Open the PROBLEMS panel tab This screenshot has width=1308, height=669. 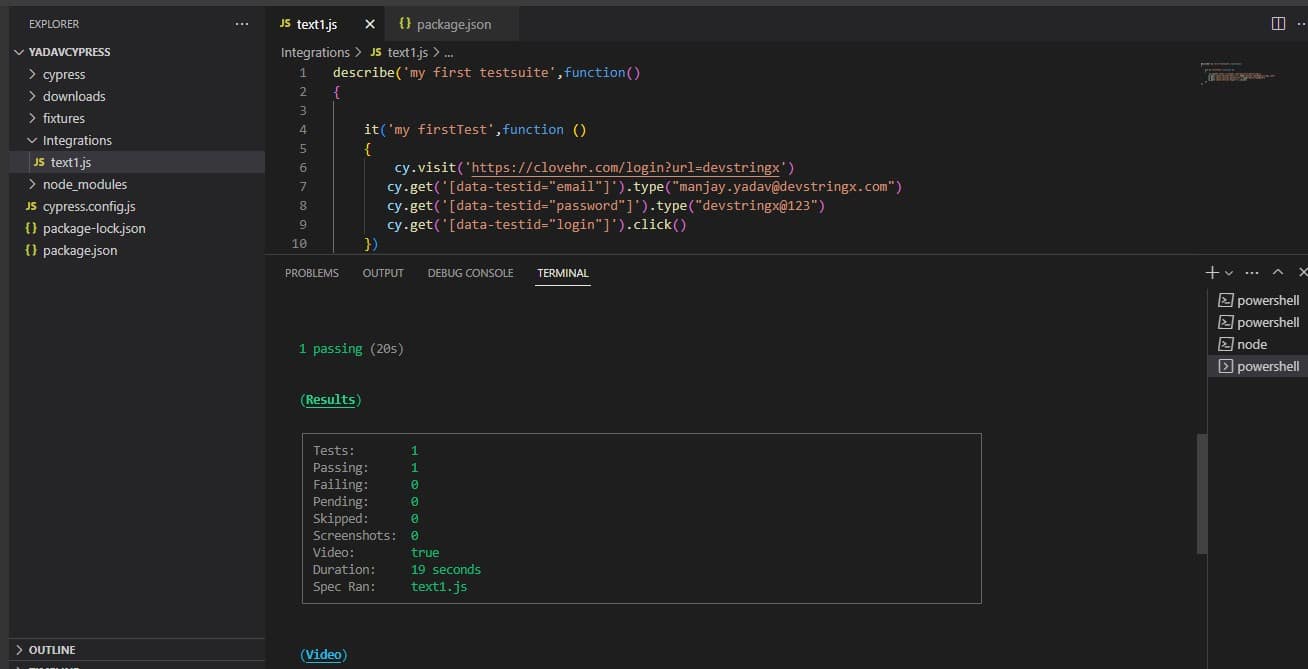pyautogui.click(x=312, y=273)
